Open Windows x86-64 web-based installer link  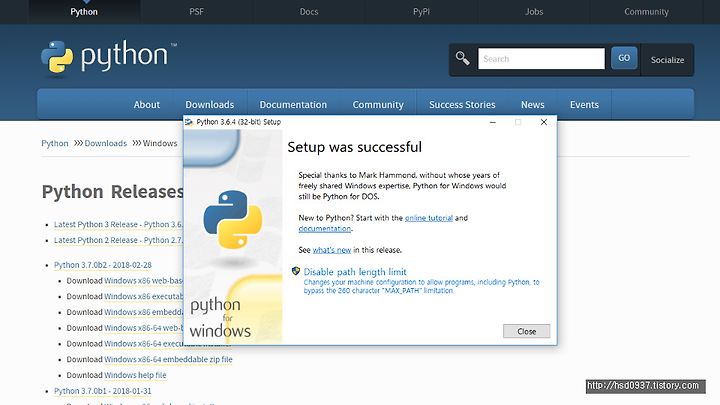[143, 328]
